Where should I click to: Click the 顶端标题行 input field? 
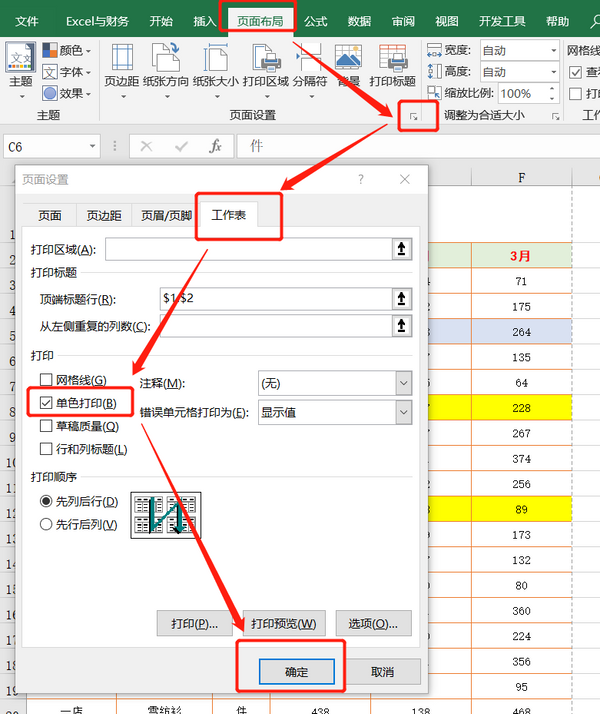pyautogui.click(x=276, y=299)
